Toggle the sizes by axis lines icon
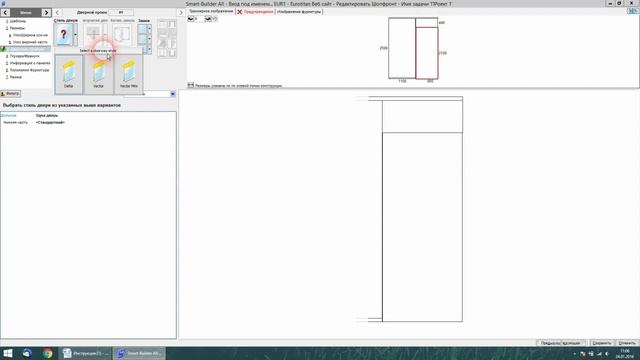 [191, 85]
